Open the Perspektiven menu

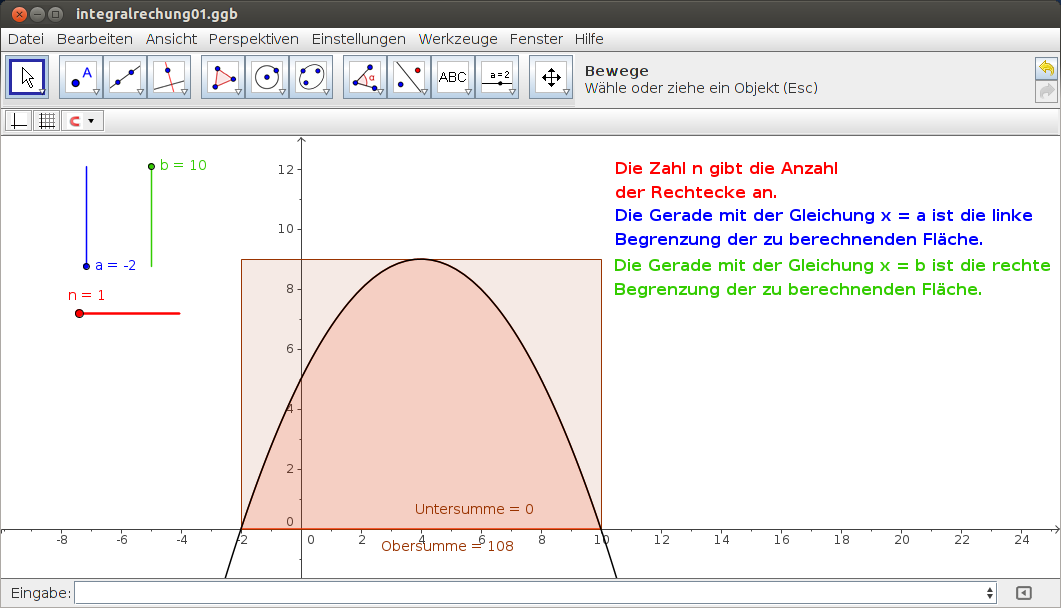[253, 39]
